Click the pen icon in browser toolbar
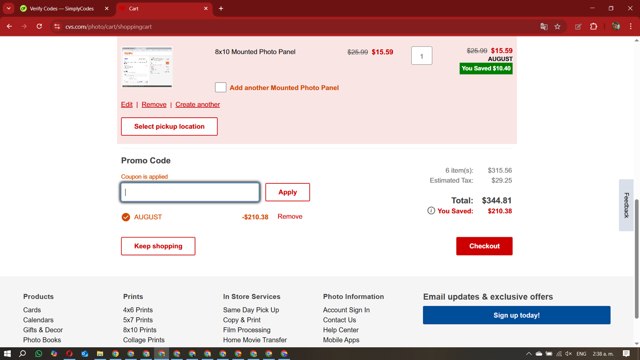Screen dimensions: 640x360 [578, 27]
